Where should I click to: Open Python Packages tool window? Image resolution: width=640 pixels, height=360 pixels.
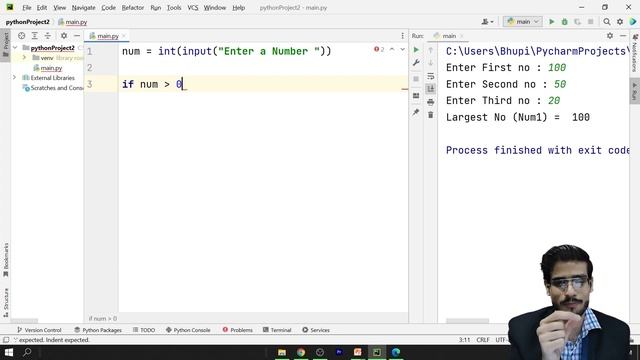(x=98, y=330)
